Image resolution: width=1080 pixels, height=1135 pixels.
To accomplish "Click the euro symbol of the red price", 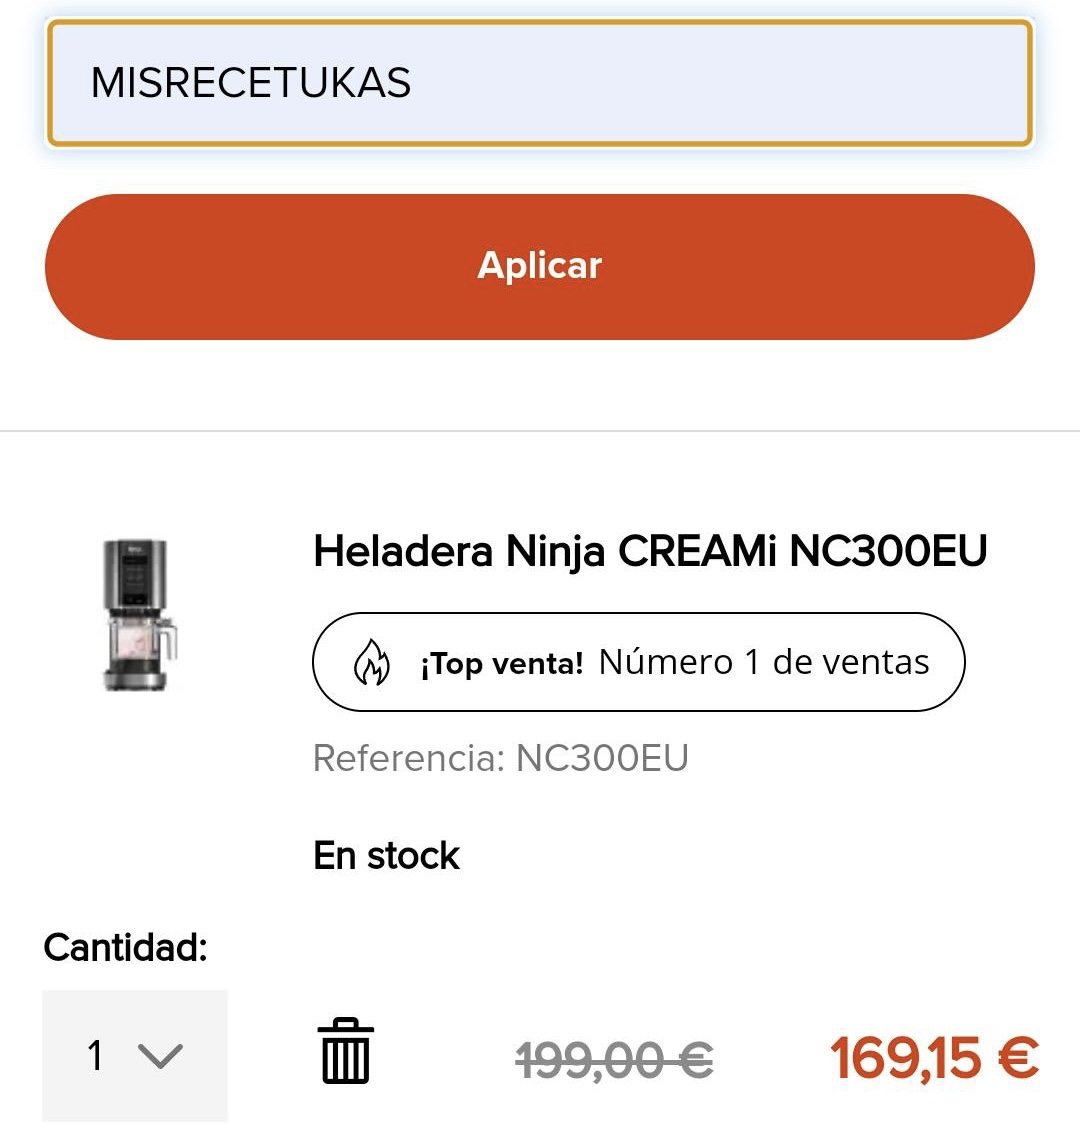I will [1018, 1058].
